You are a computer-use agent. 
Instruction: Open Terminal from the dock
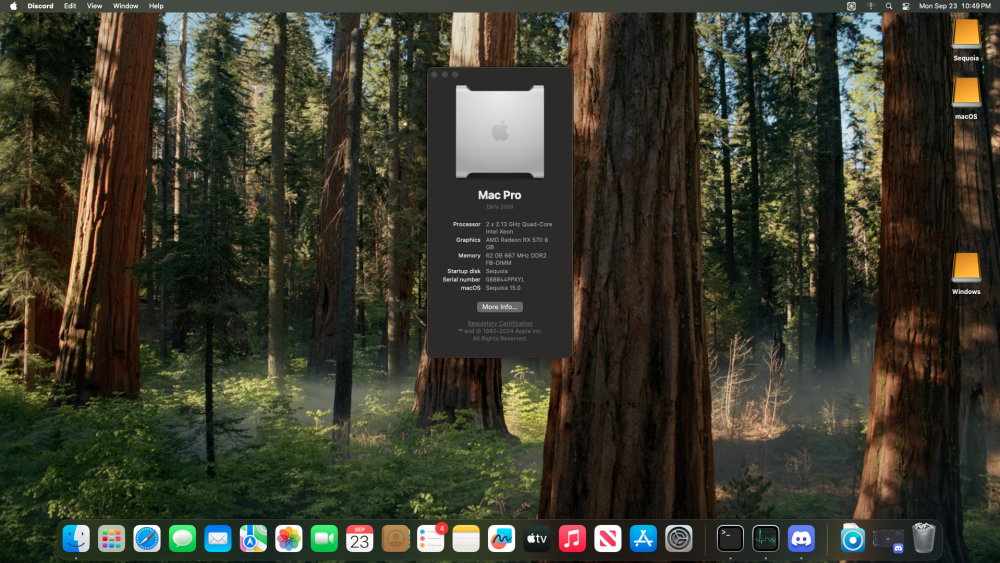tap(730, 539)
